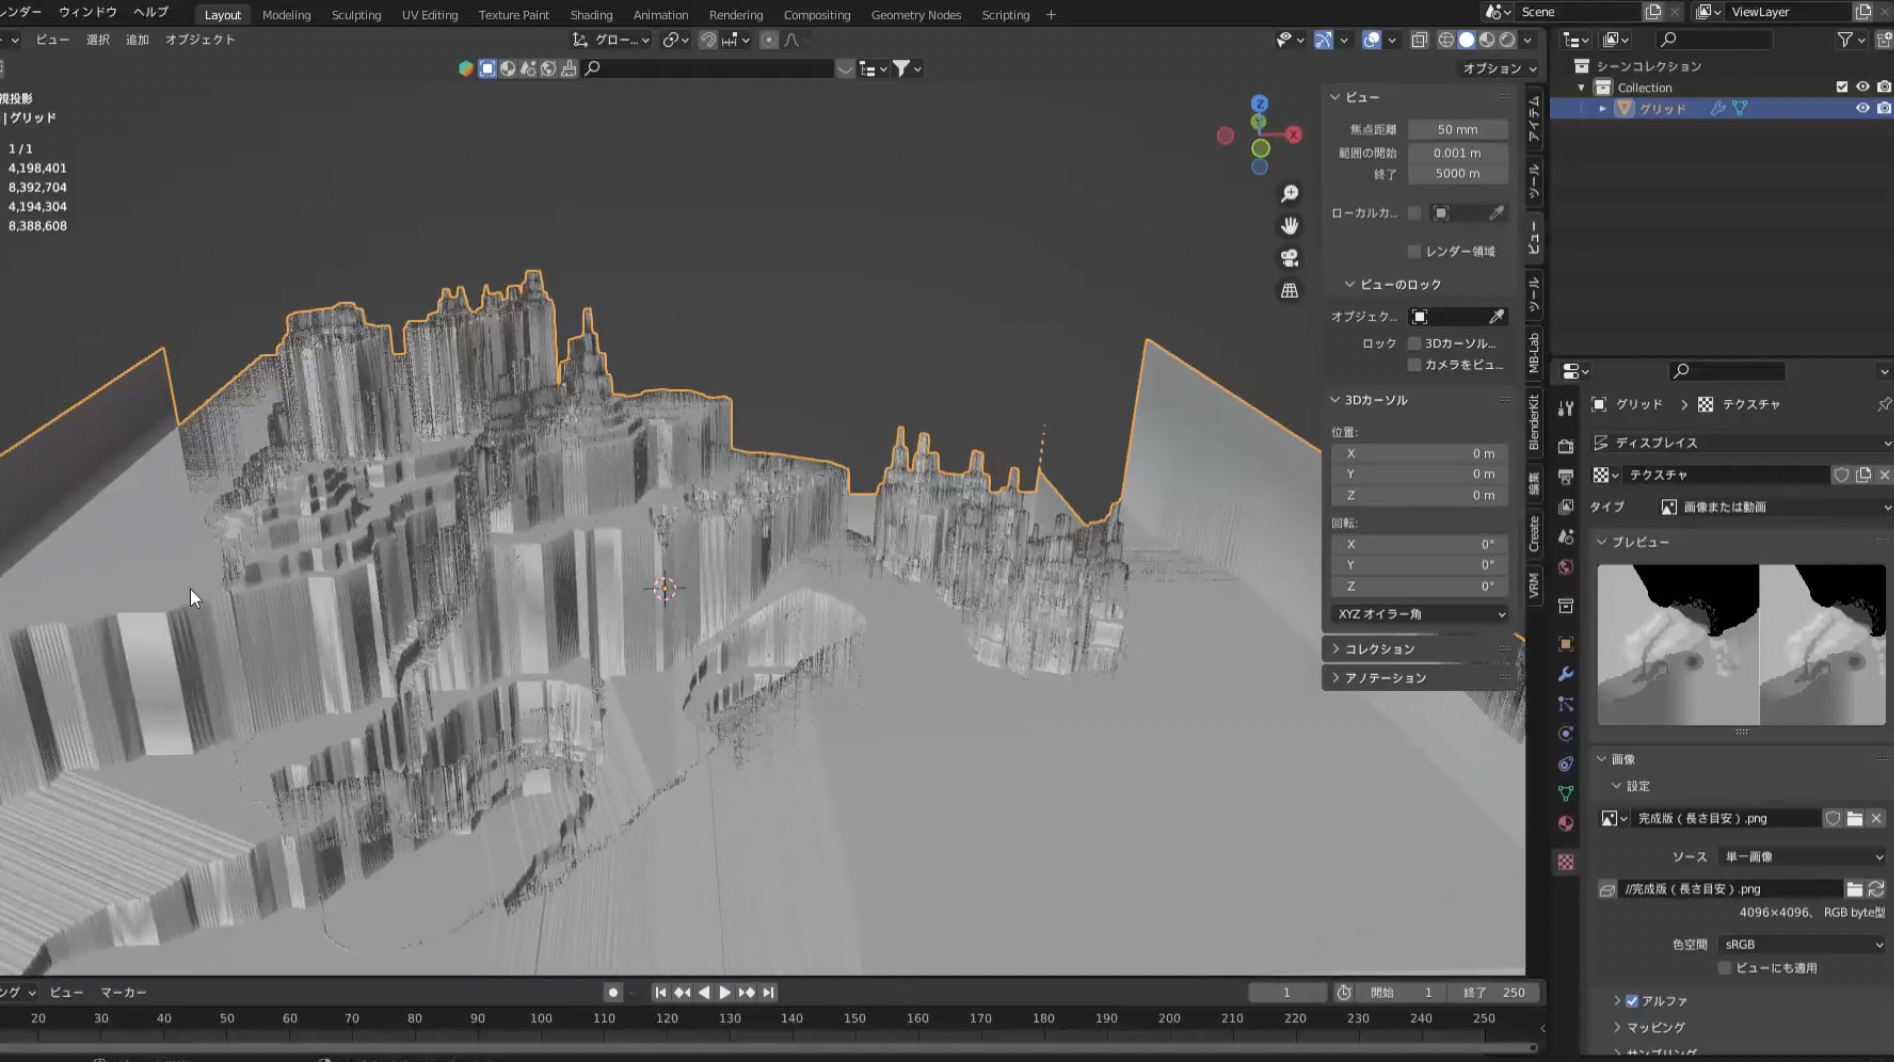The width and height of the screenshot is (1894, 1062).
Task: Jump to the timeline end frame
Action: 768,992
